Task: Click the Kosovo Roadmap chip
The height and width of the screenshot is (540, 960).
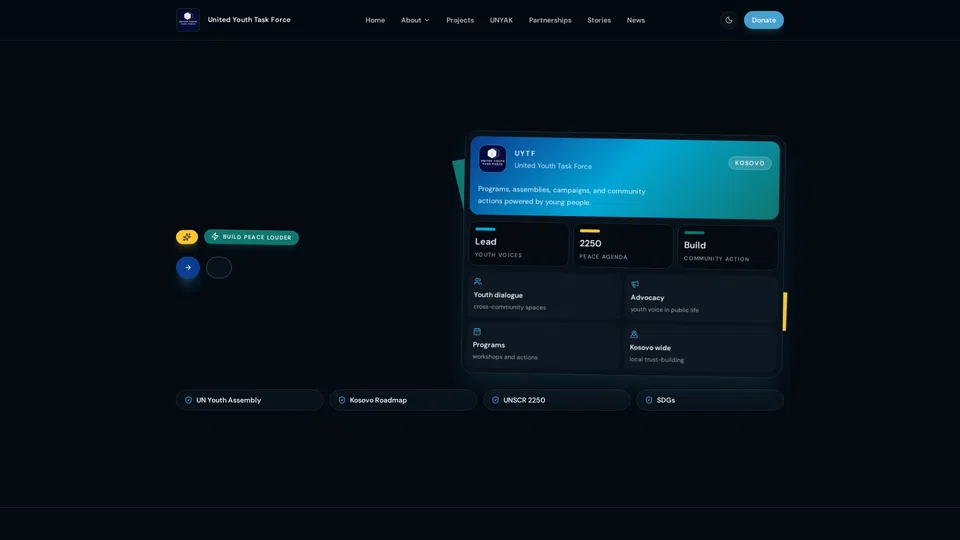Action: (x=403, y=400)
